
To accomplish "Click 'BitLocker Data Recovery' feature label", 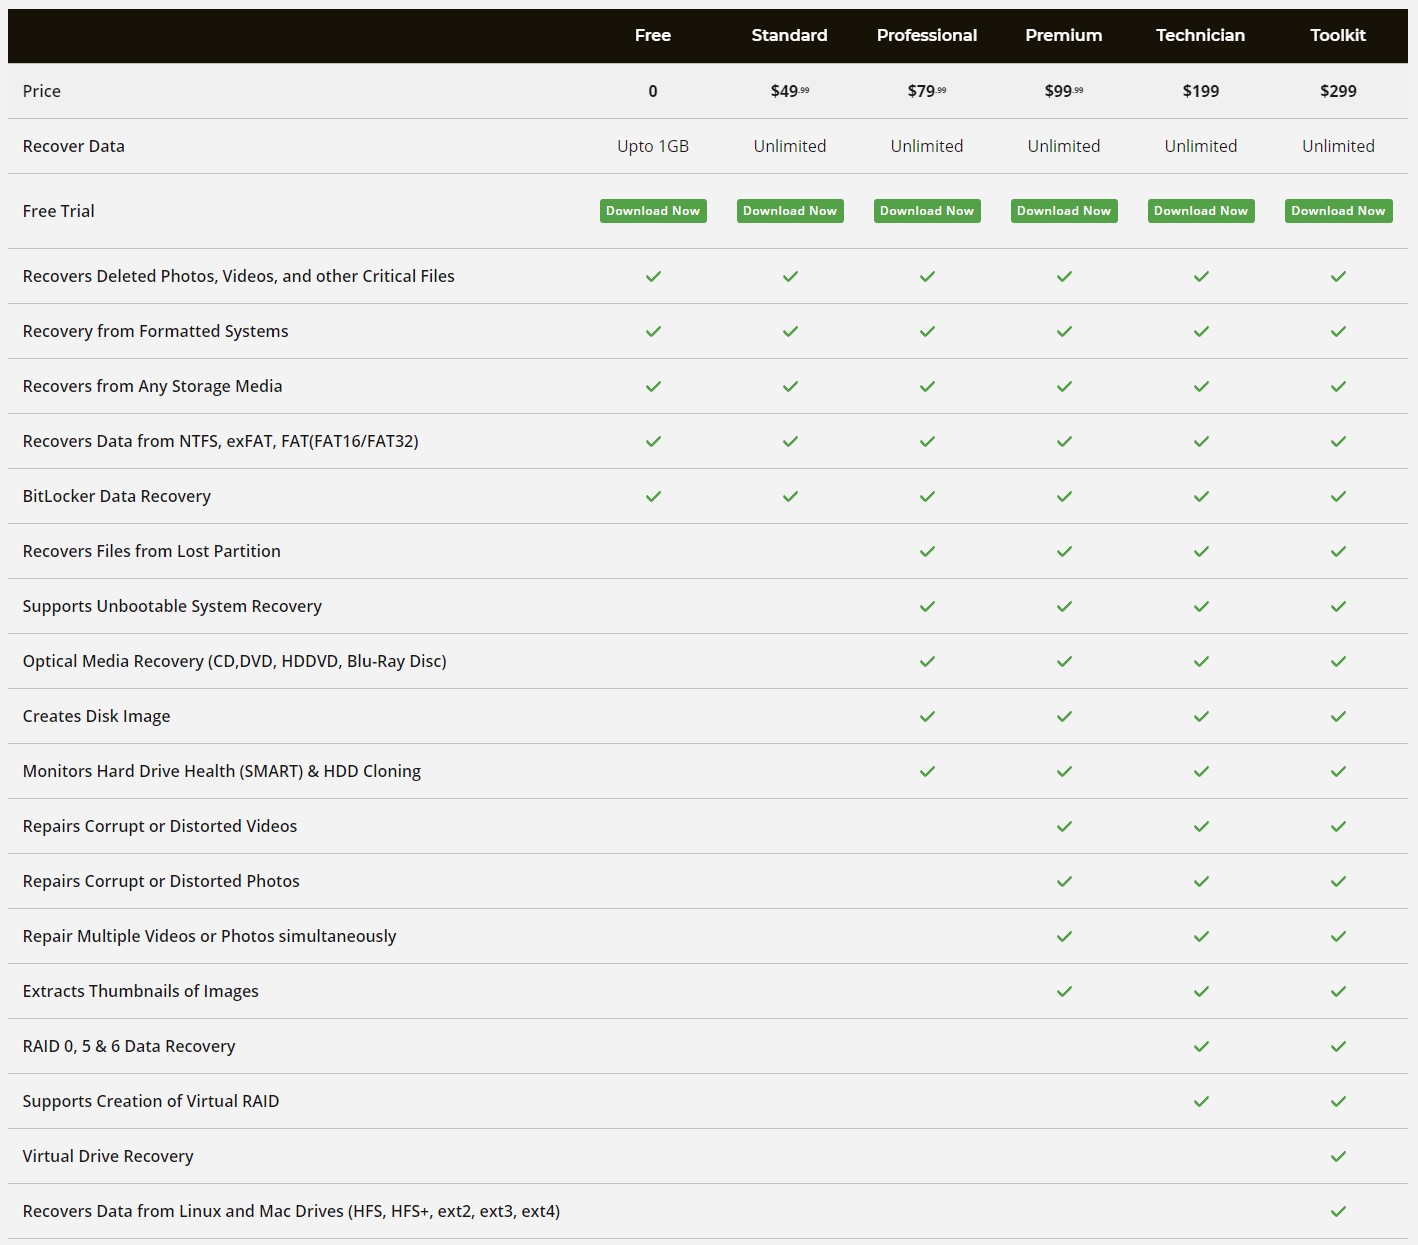I will coord(117,496).
